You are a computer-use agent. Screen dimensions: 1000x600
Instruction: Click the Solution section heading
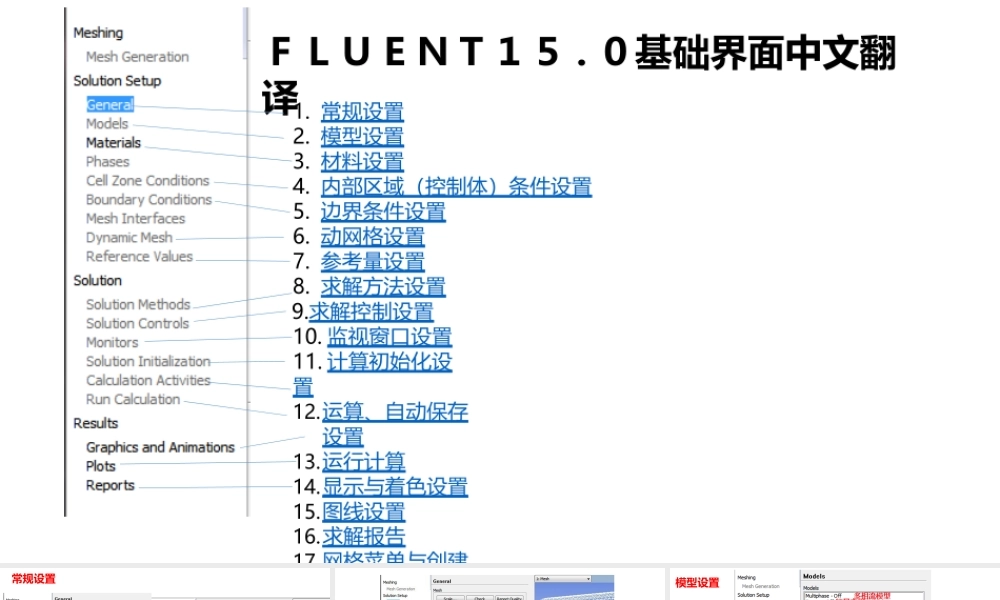(x=97, y=281)
